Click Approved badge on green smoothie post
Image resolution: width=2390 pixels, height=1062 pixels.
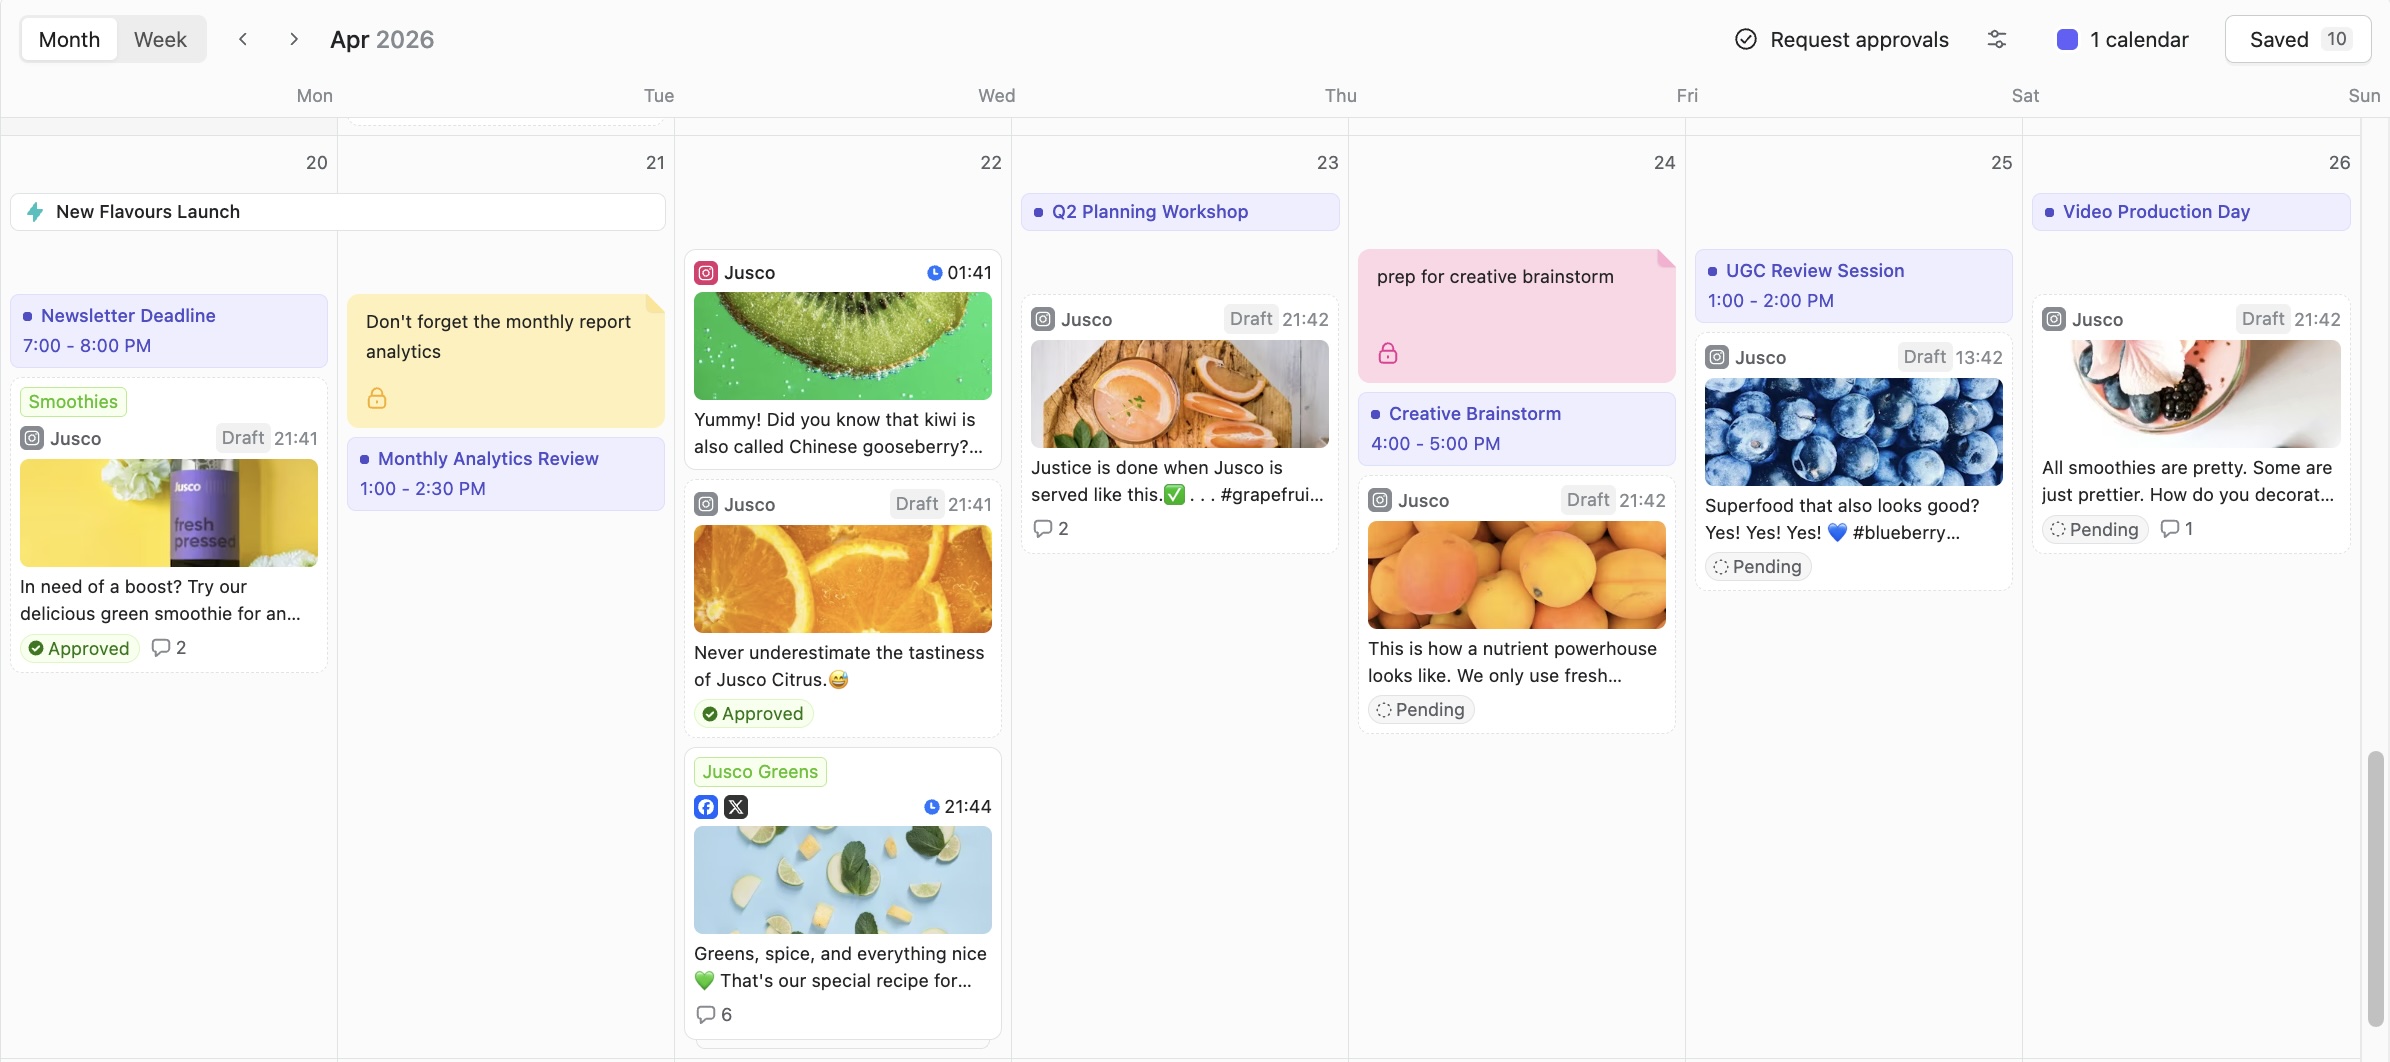tap(79, 648)
